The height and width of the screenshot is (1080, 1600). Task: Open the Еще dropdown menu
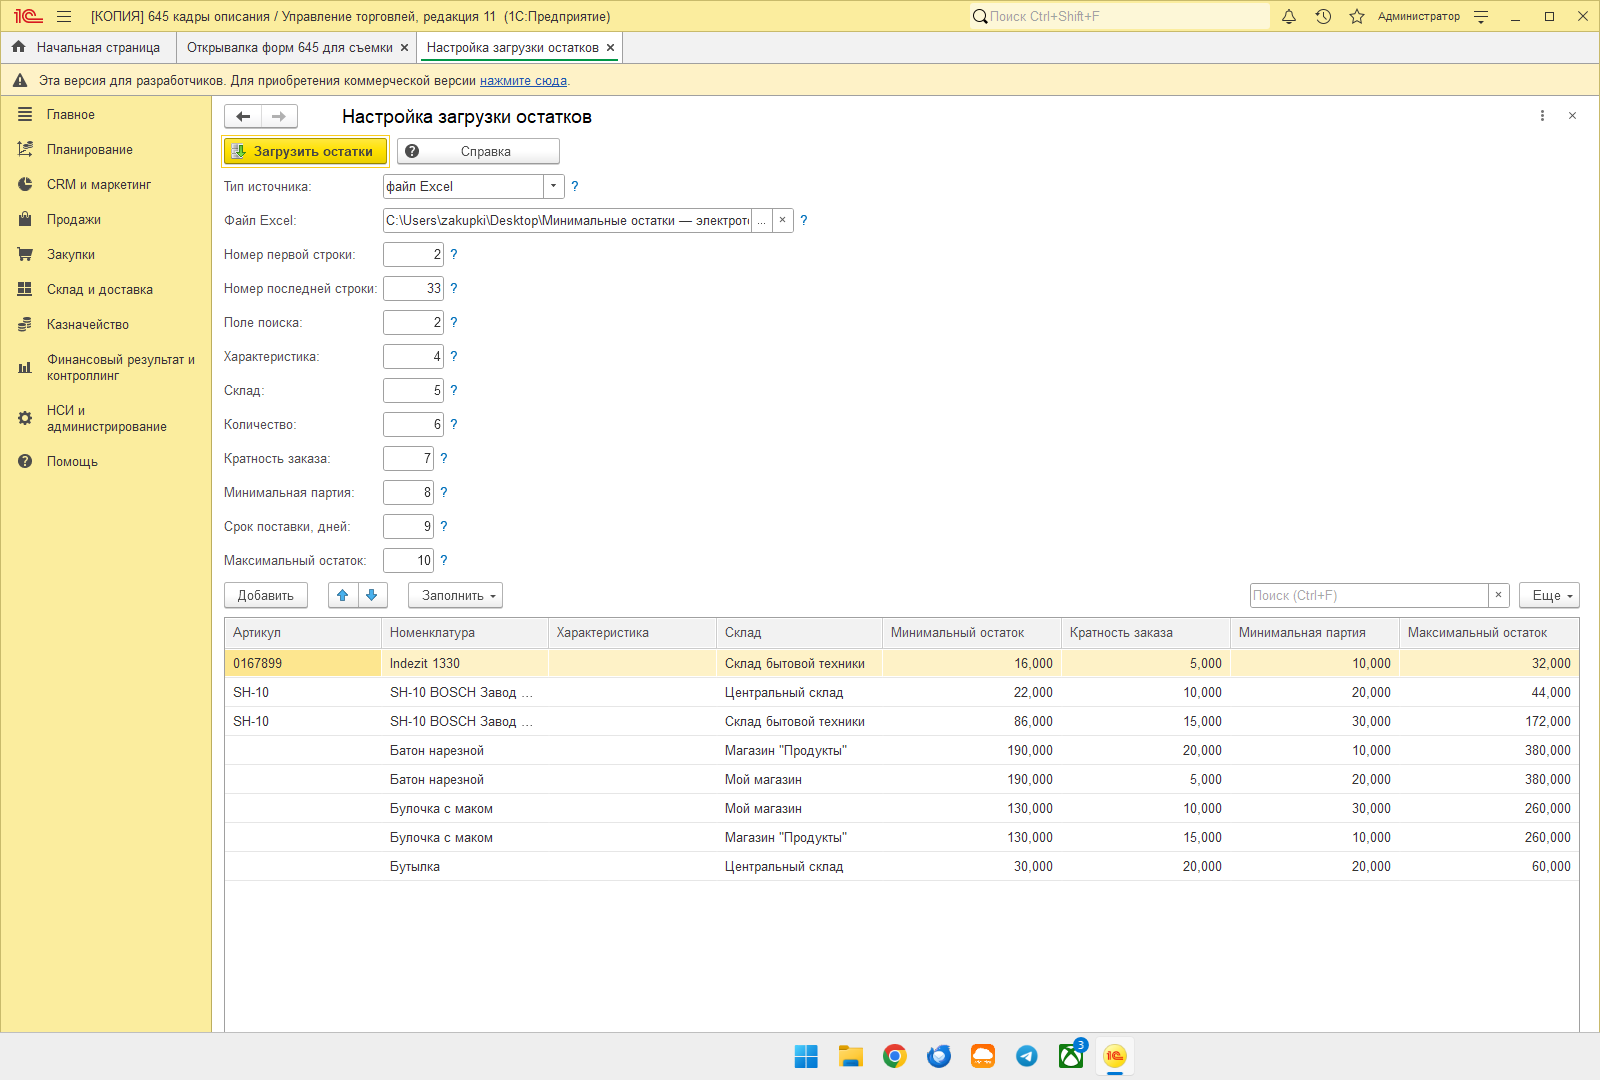tap(1549, 595)
